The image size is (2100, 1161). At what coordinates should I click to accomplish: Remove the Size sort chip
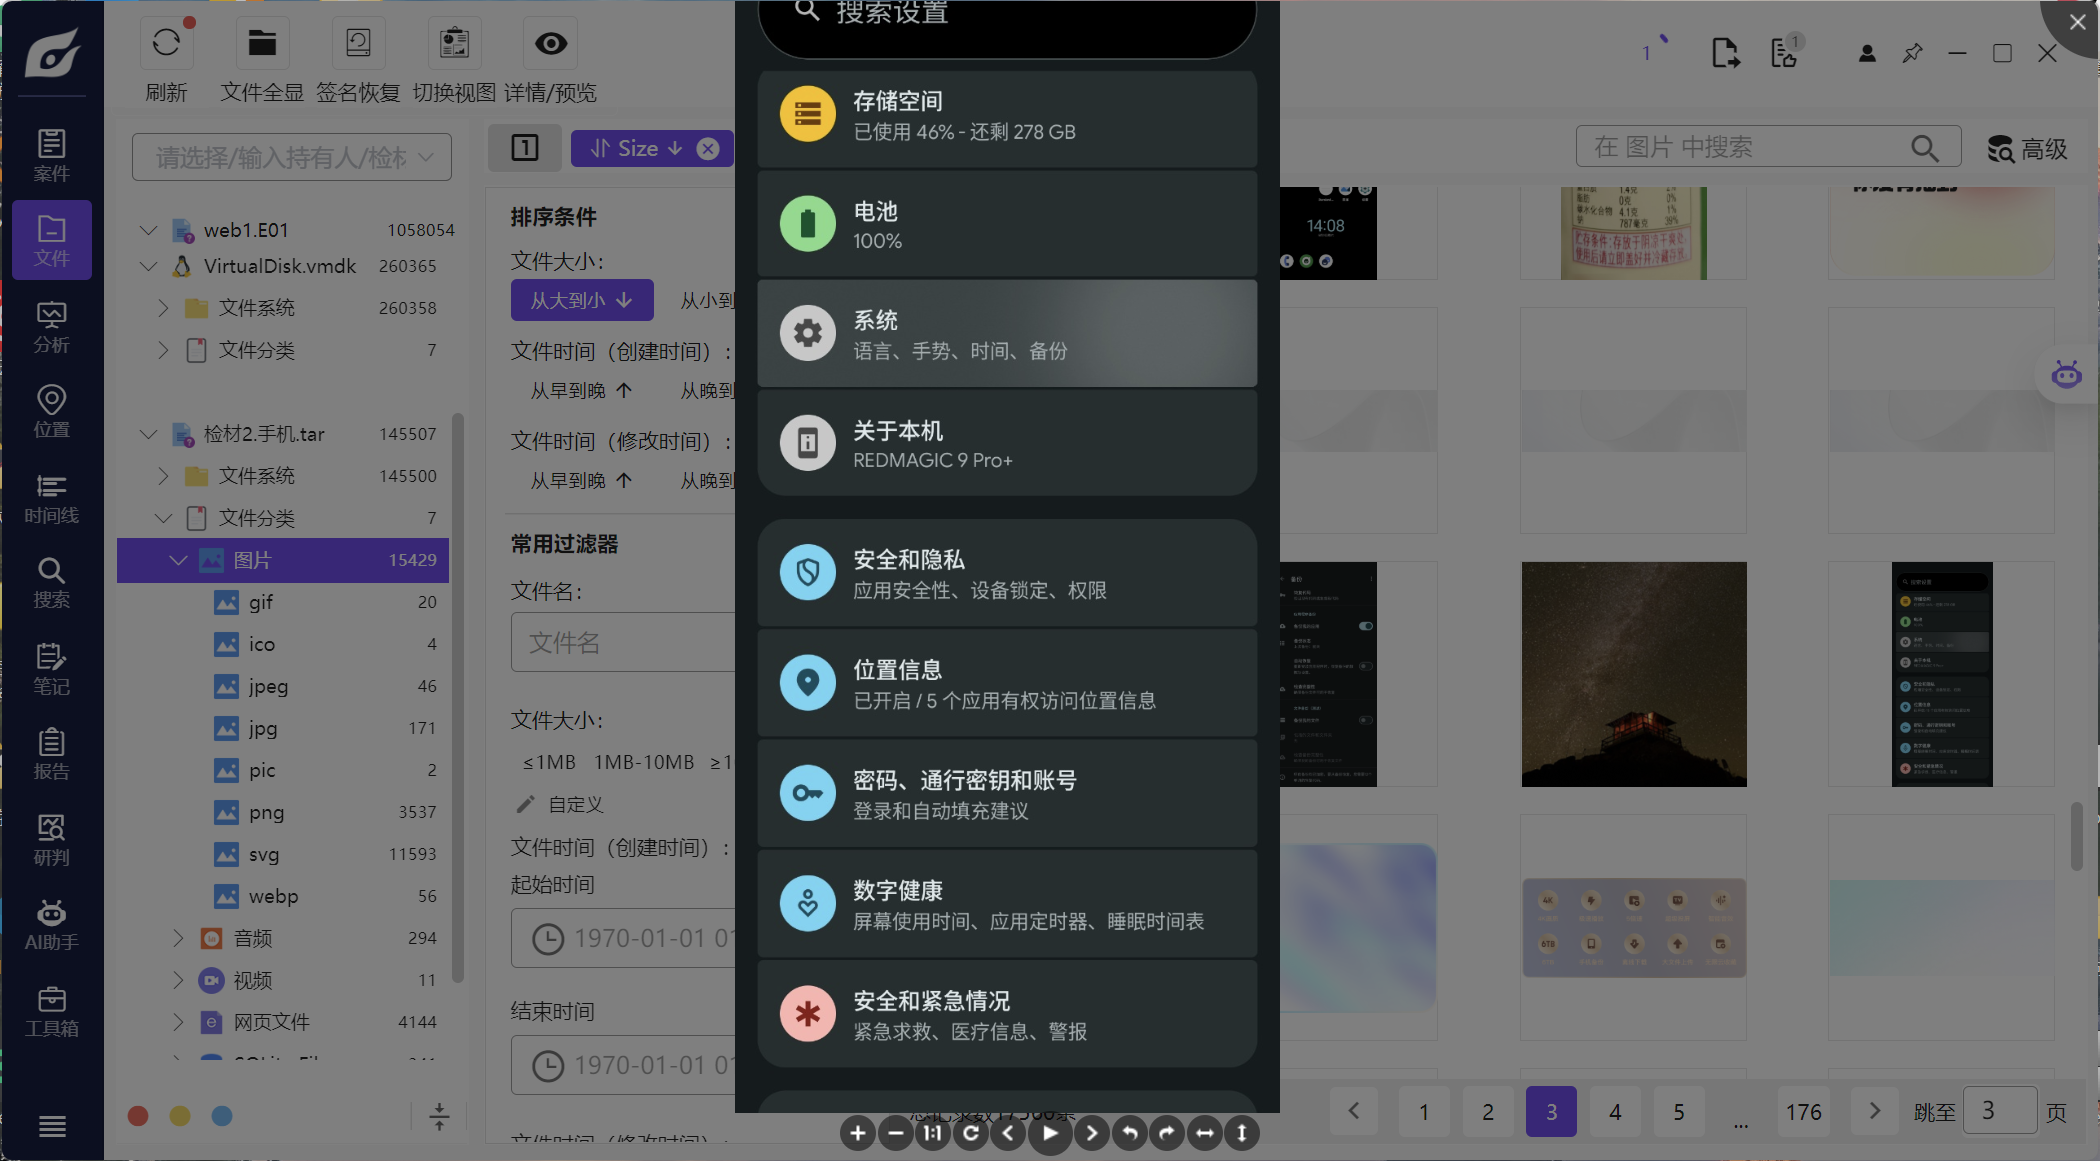coord(708,148)
